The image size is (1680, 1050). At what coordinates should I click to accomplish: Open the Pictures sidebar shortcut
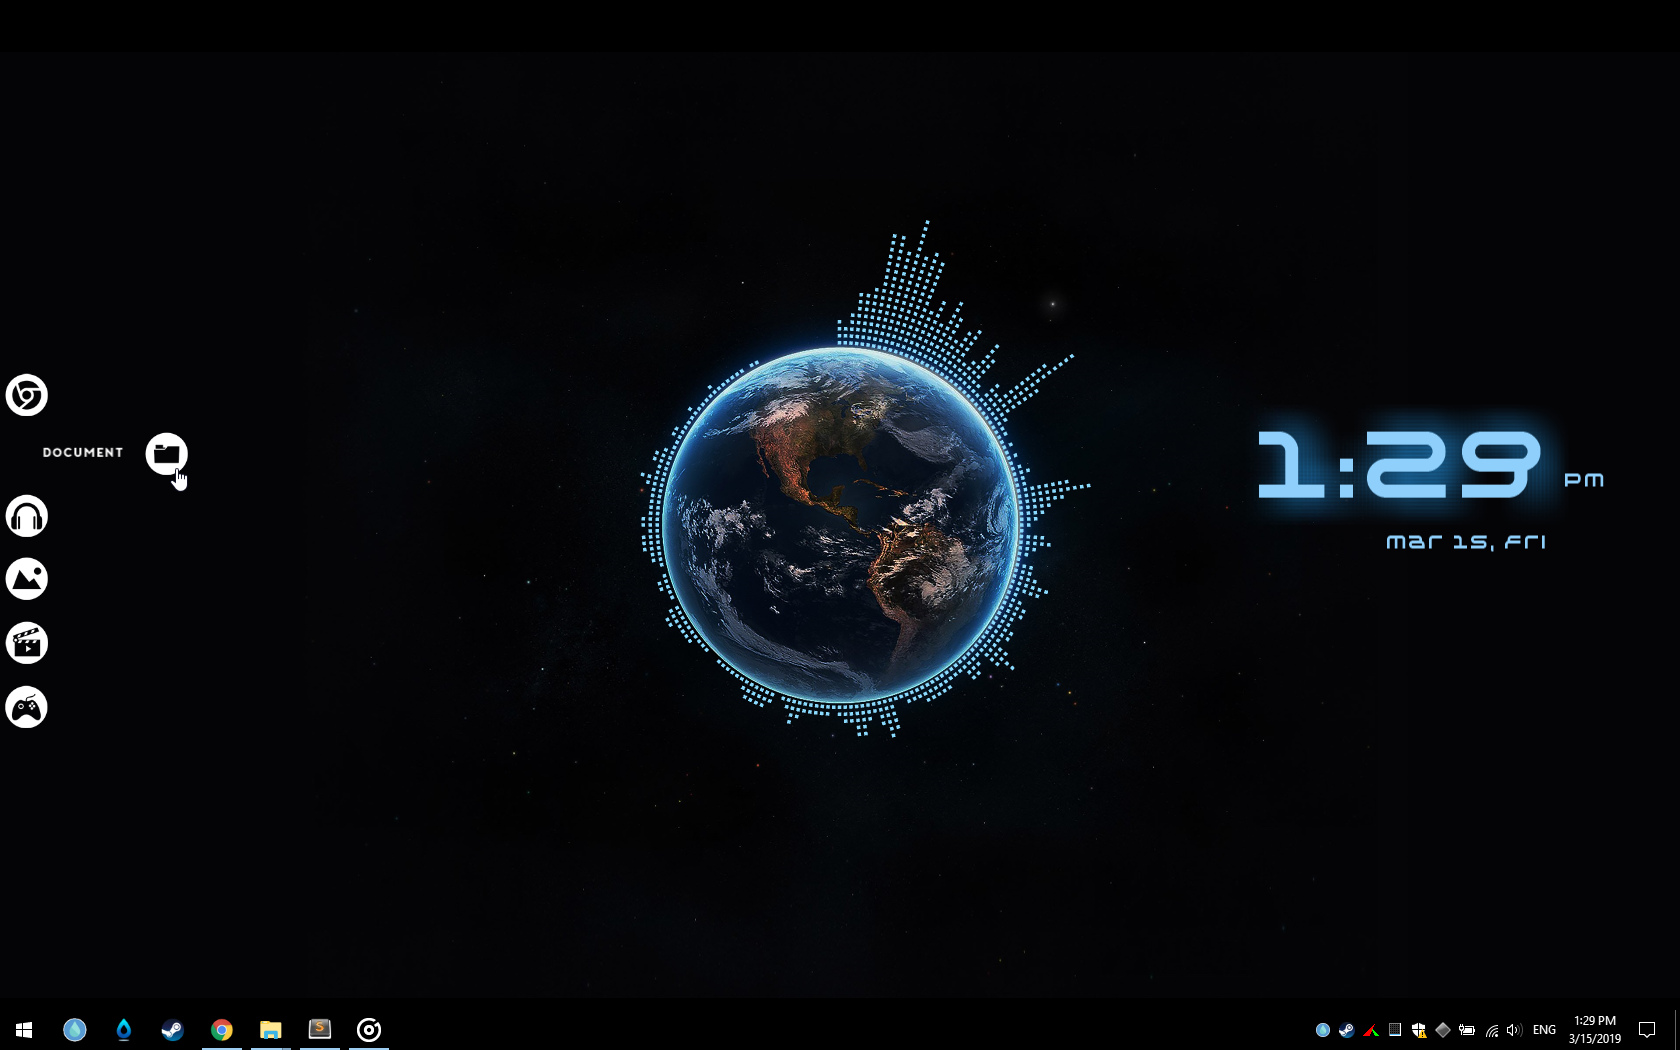coord(27,579)
